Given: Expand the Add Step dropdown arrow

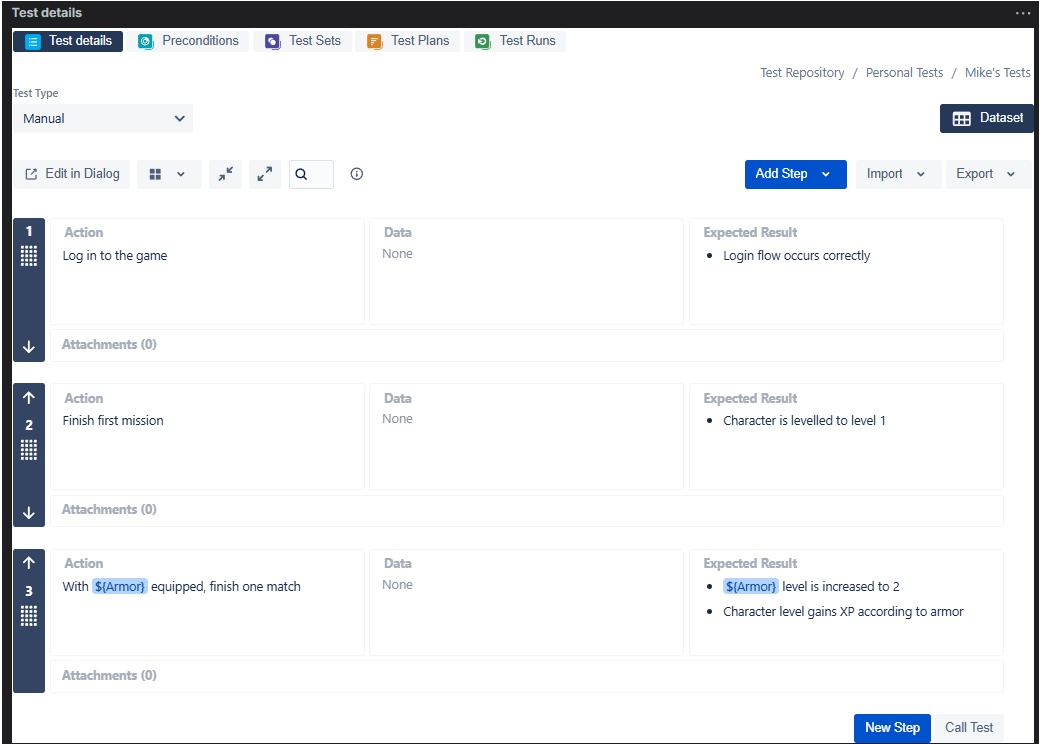Looking at the screenshot, I should (x=826, y=174).
